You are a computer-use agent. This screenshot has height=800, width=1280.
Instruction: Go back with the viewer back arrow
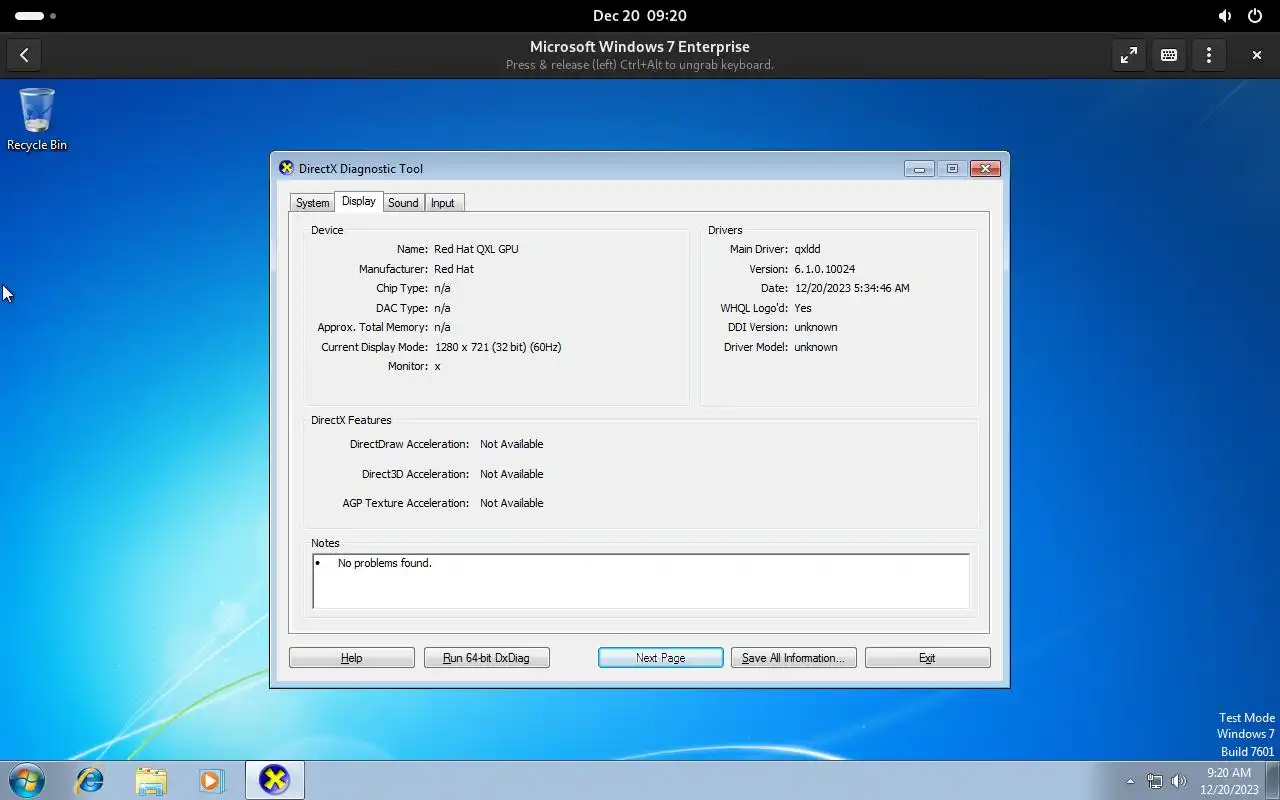[24, 55]
